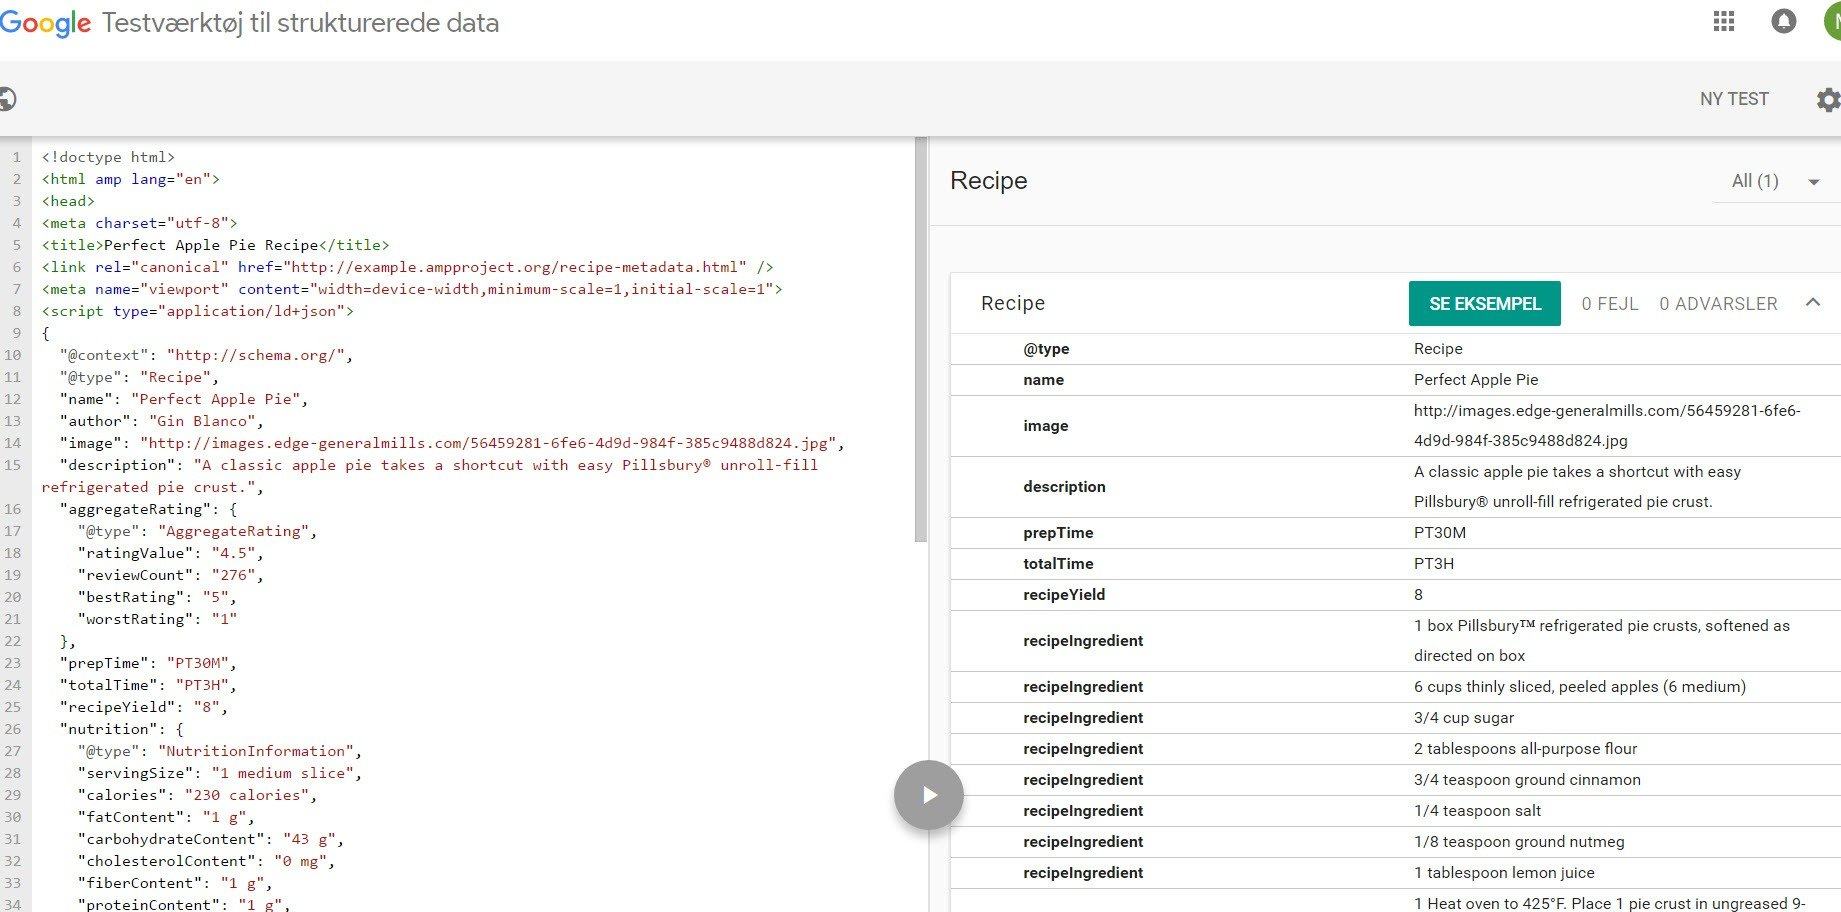Click the ingredient 2 tablespoons all-purpose flour

pos(1525,749)
